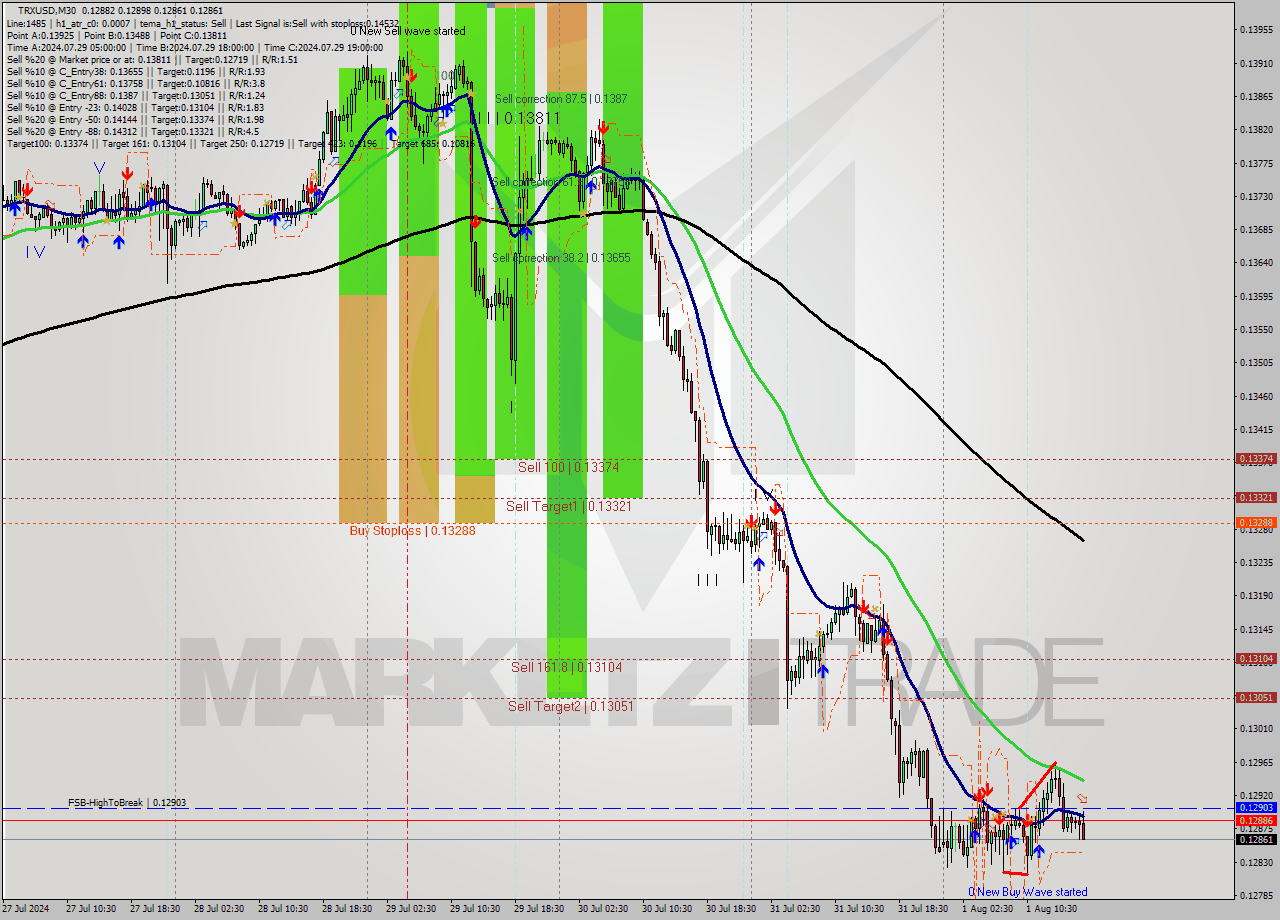Click the black 0.12861 current price tag
Viewport: 1280px width, 920px height.
click(x=1256, y=839)
